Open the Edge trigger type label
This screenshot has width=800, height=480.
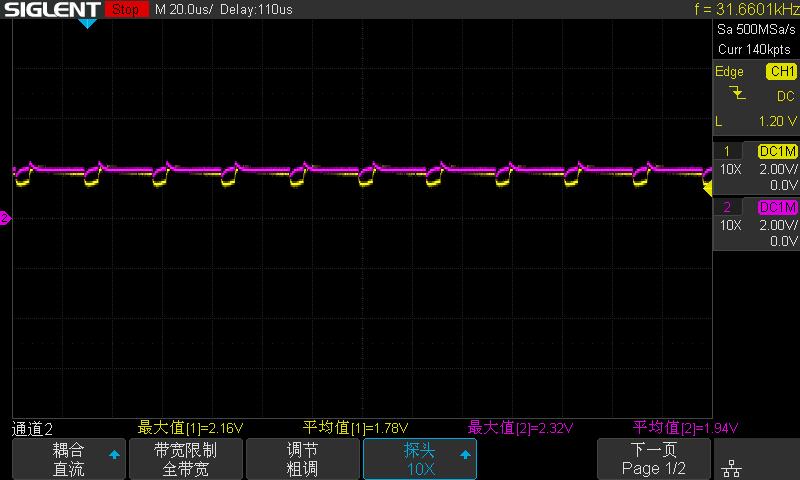(729, 72)
